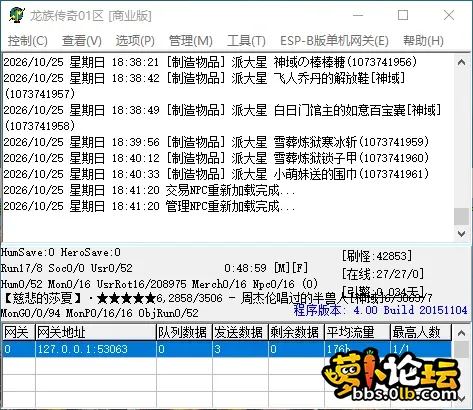This screenshot has width=473, height=410.
Task: Click the log pane scrollbar thumb
Action: [462, 216]
